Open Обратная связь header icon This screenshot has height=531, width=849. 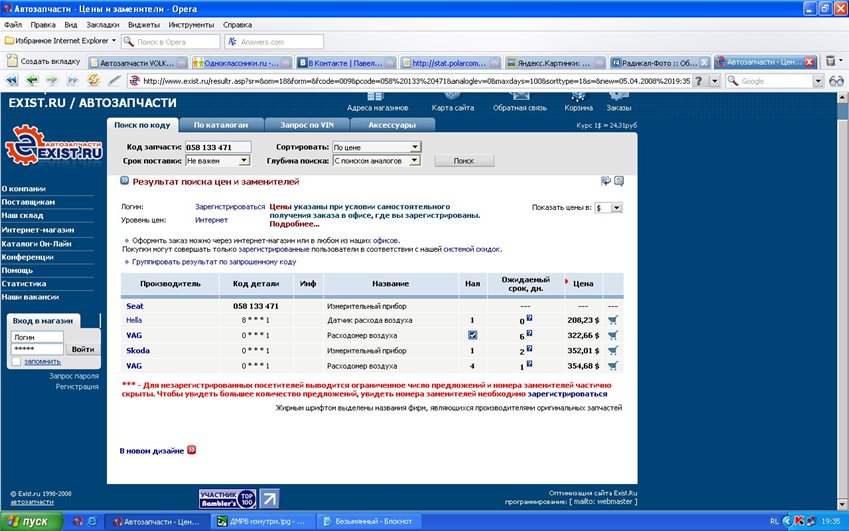pos(520,97)
